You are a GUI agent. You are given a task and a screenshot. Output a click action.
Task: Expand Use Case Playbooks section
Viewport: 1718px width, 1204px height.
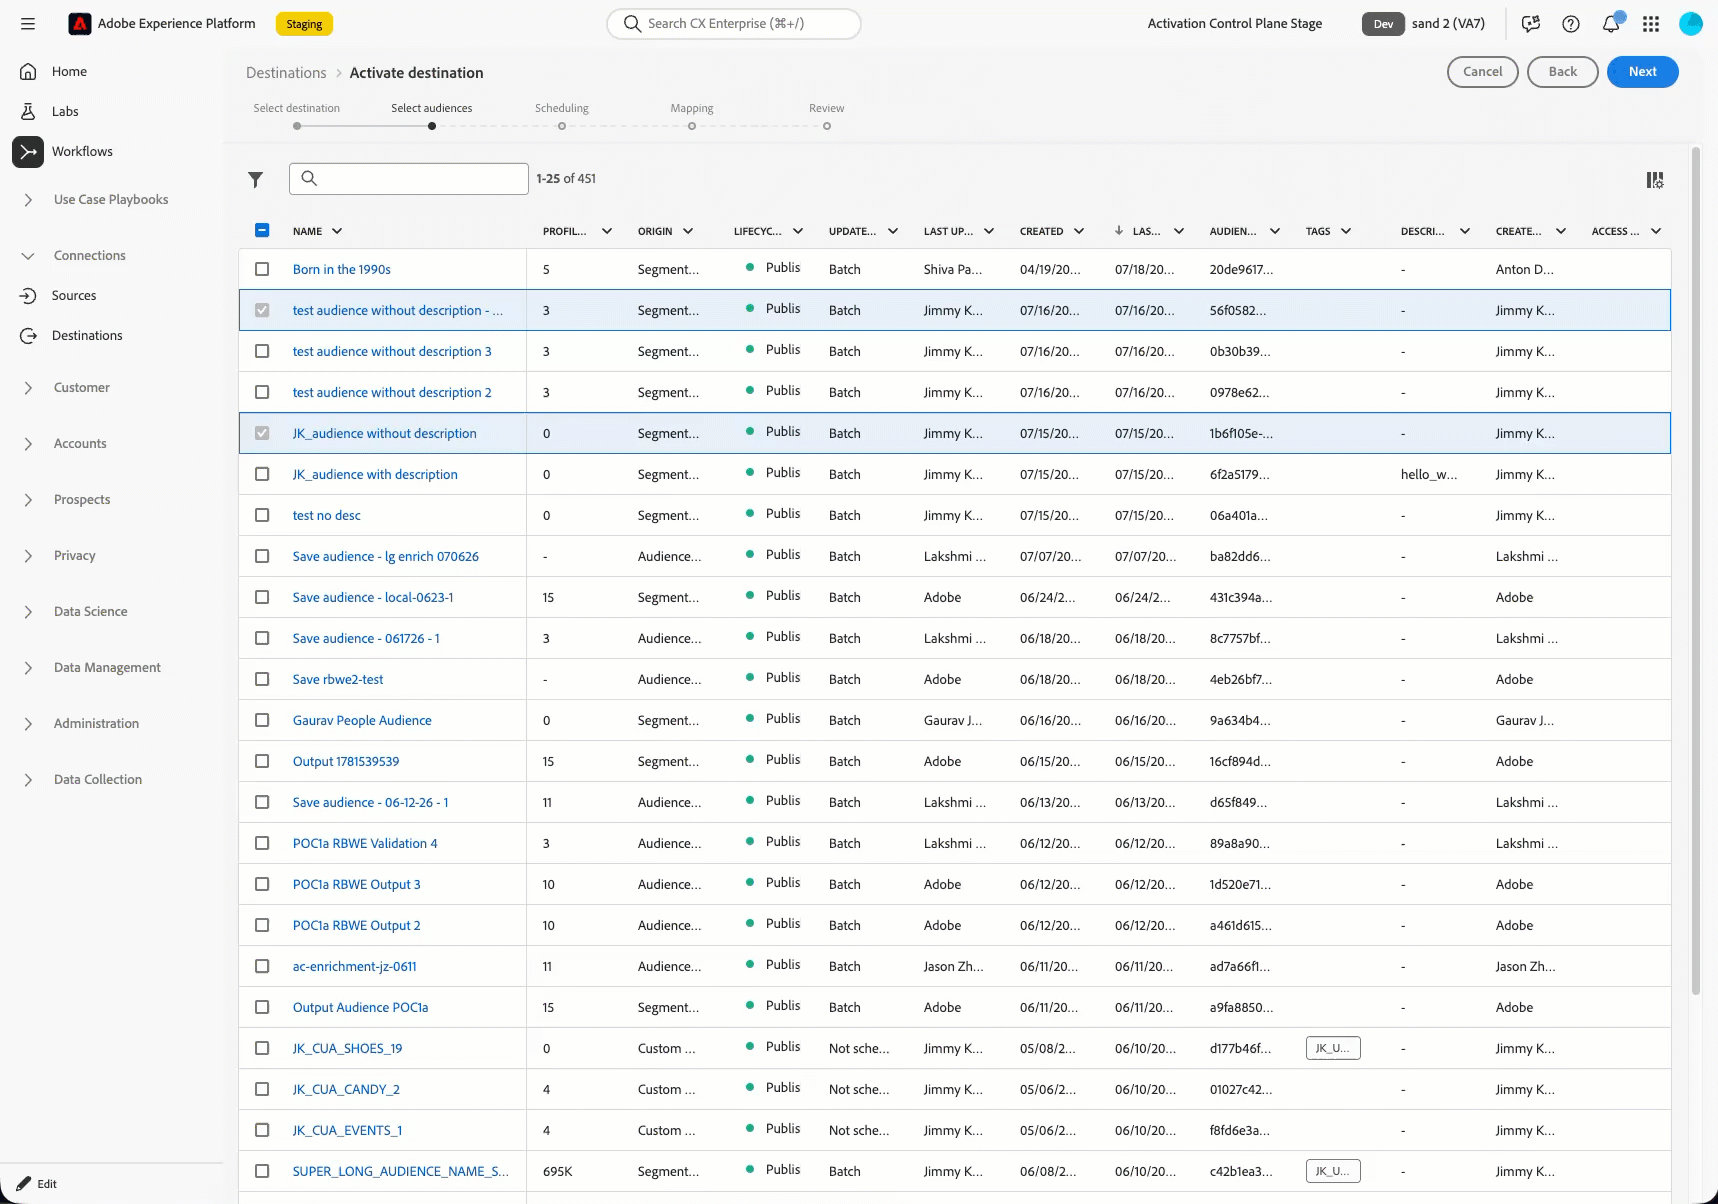coord(28,200)
